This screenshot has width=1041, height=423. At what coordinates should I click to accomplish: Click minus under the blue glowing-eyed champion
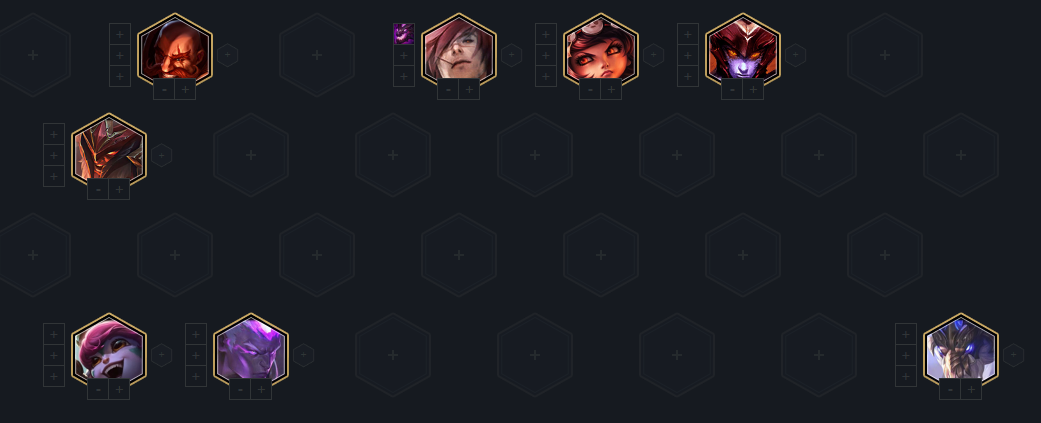pos(950,389)
